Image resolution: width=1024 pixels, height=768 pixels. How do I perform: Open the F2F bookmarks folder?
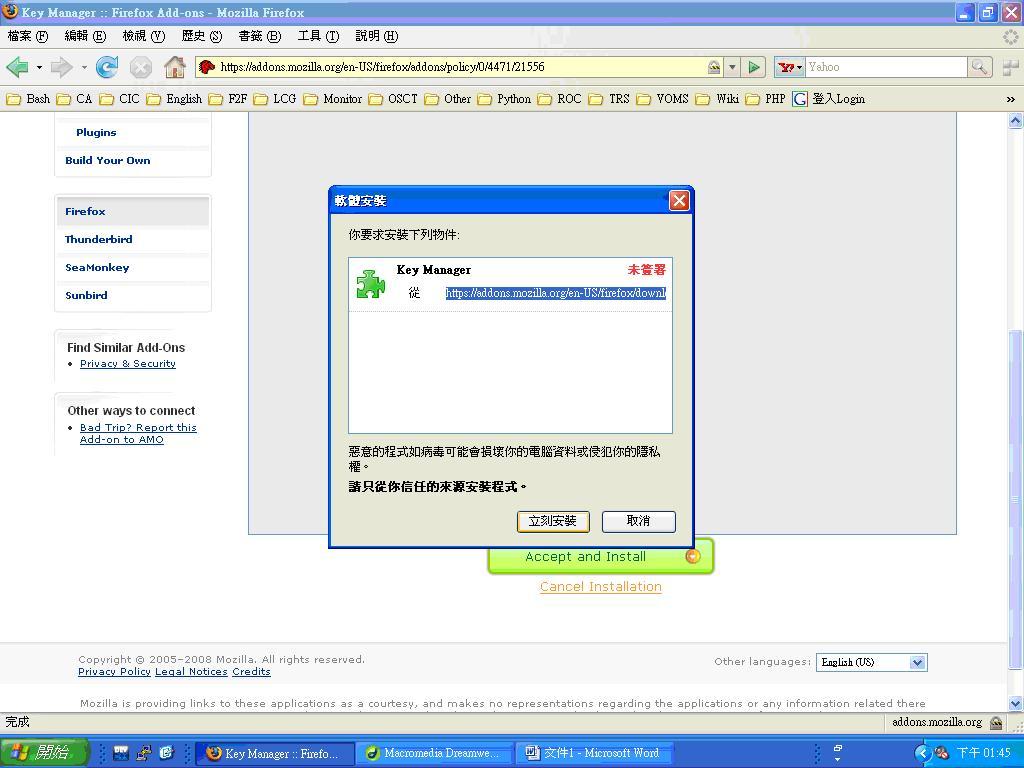(x=227, y=99)
